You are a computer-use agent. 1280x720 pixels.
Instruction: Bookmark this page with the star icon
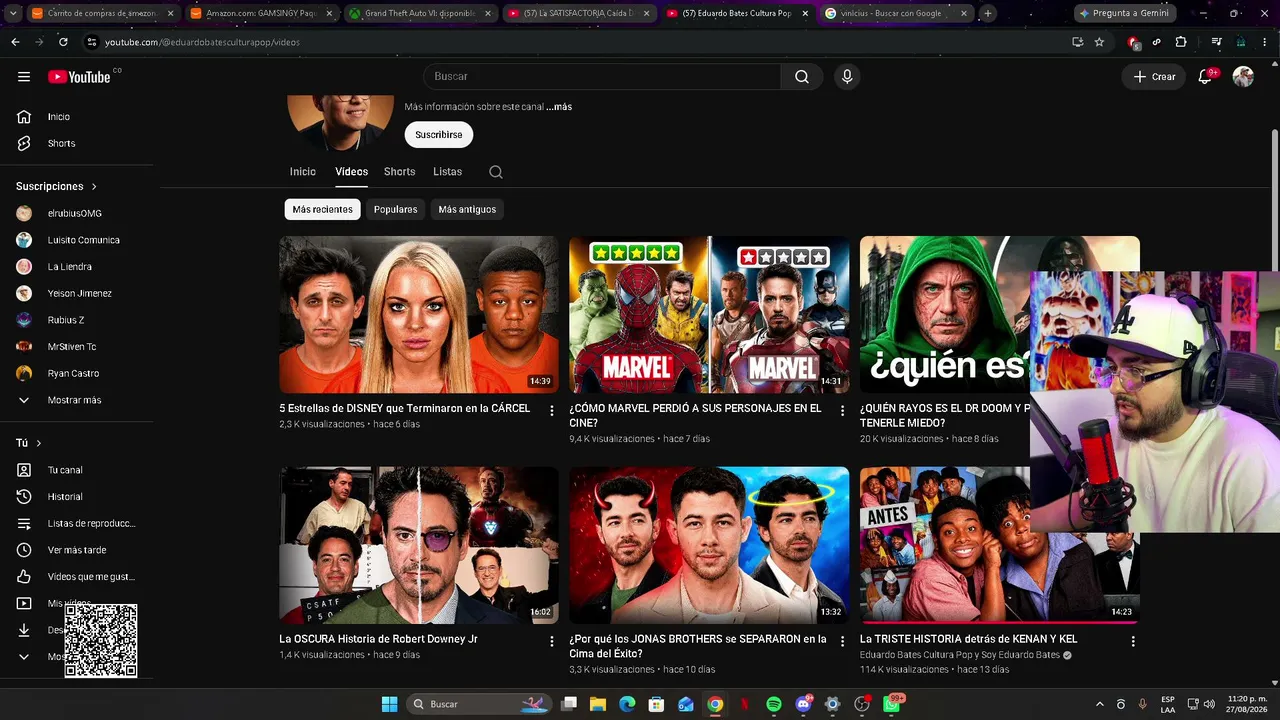tap(1099, 42)
